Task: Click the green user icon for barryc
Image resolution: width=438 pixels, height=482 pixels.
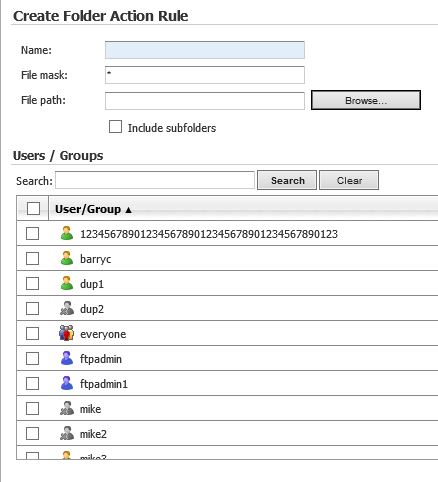Action: tap(67, 258)
